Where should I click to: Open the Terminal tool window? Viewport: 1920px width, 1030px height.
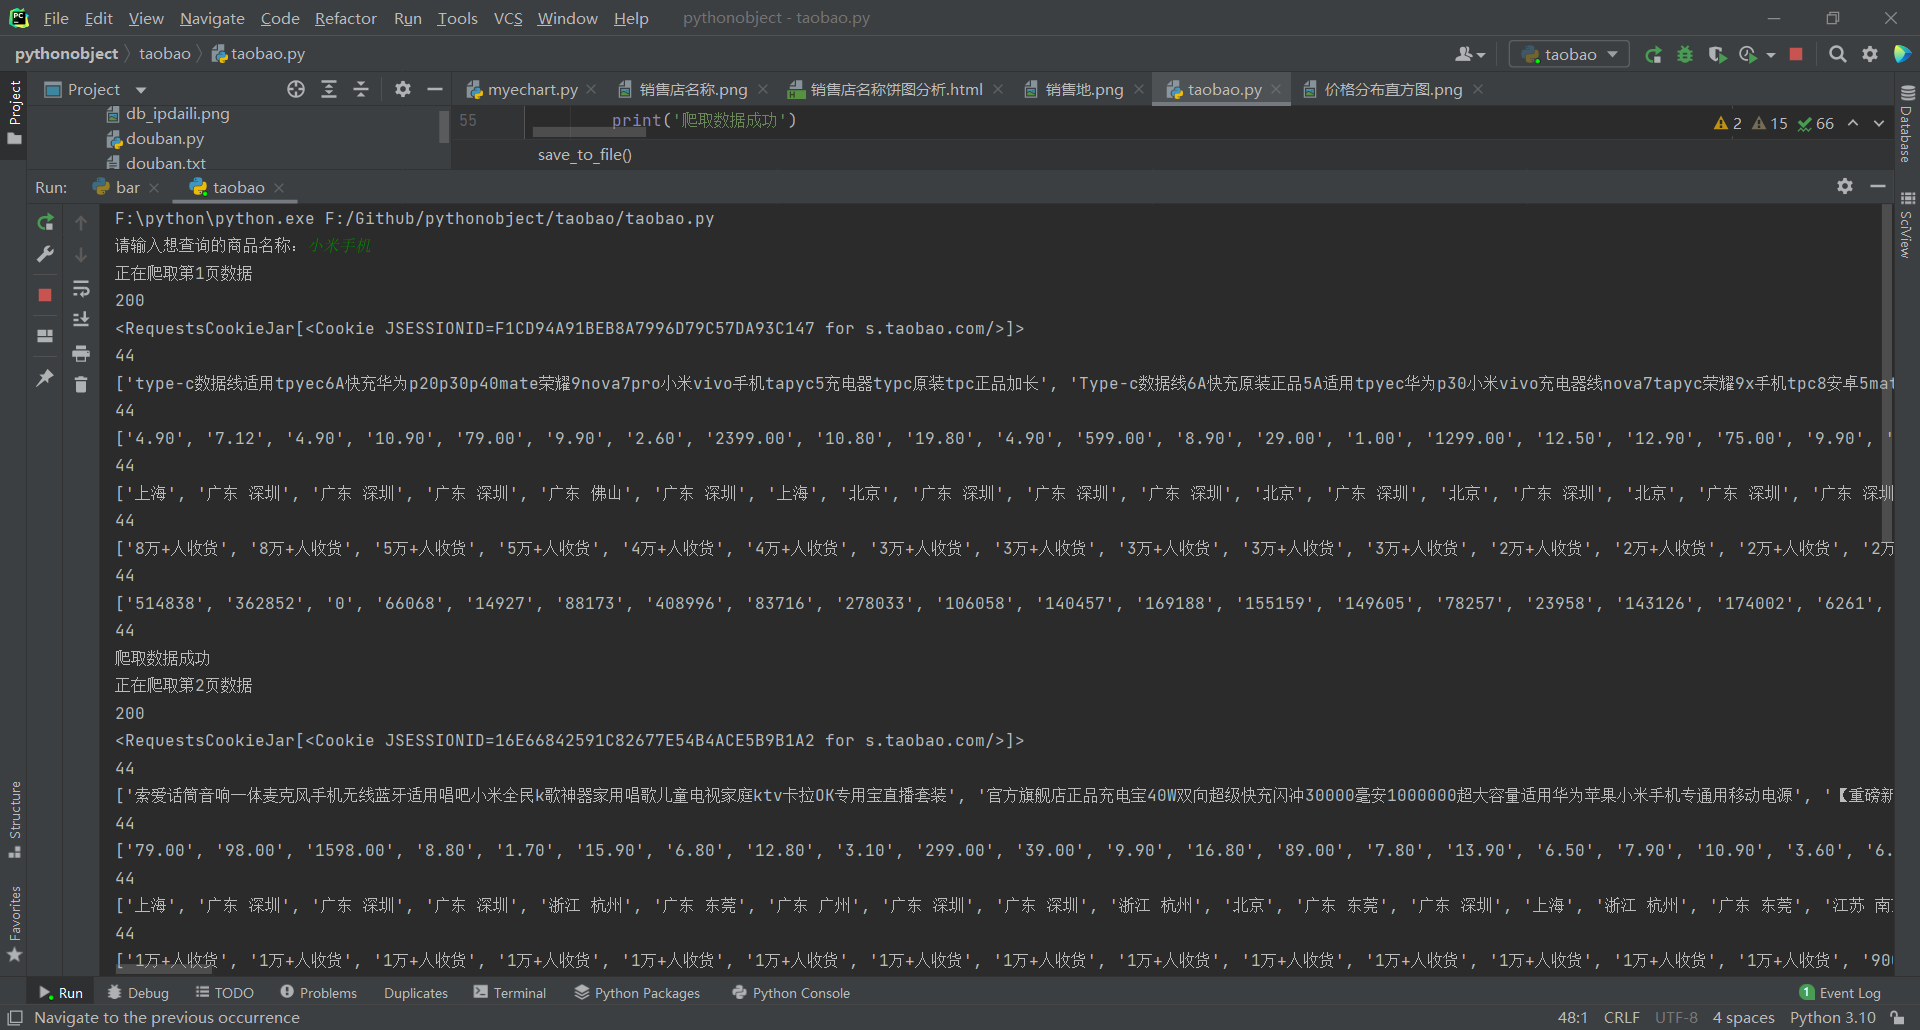(510, 993)
